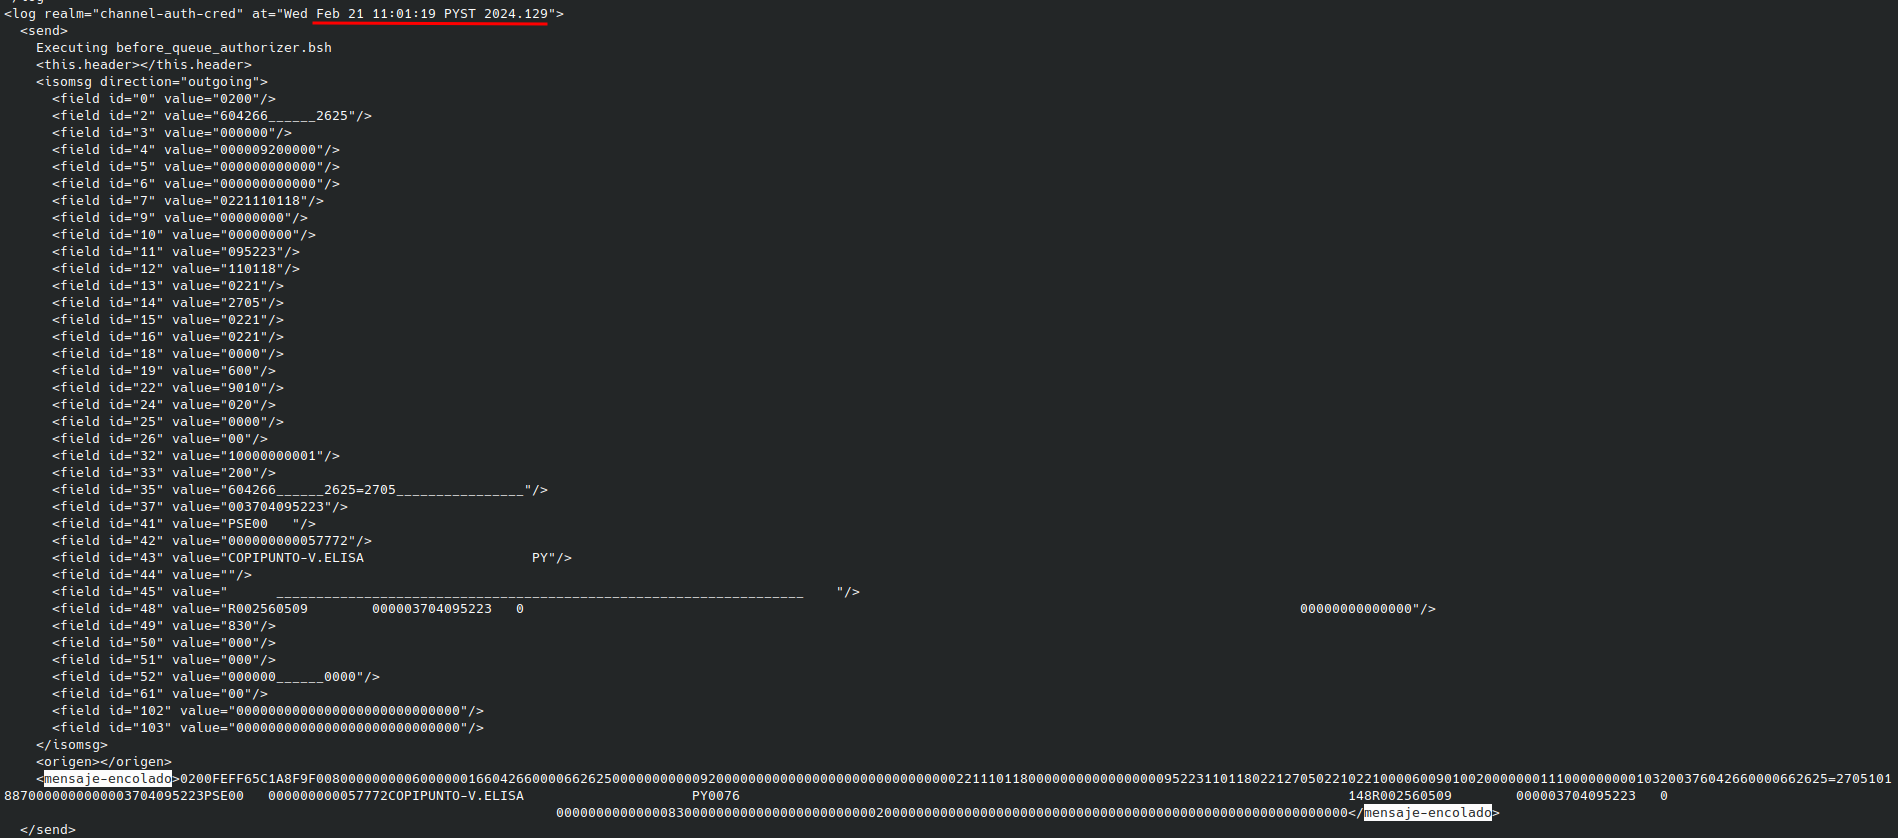Click the opening <send> tag
Viewport: 1898px width, 838px height.
(44, 31)
